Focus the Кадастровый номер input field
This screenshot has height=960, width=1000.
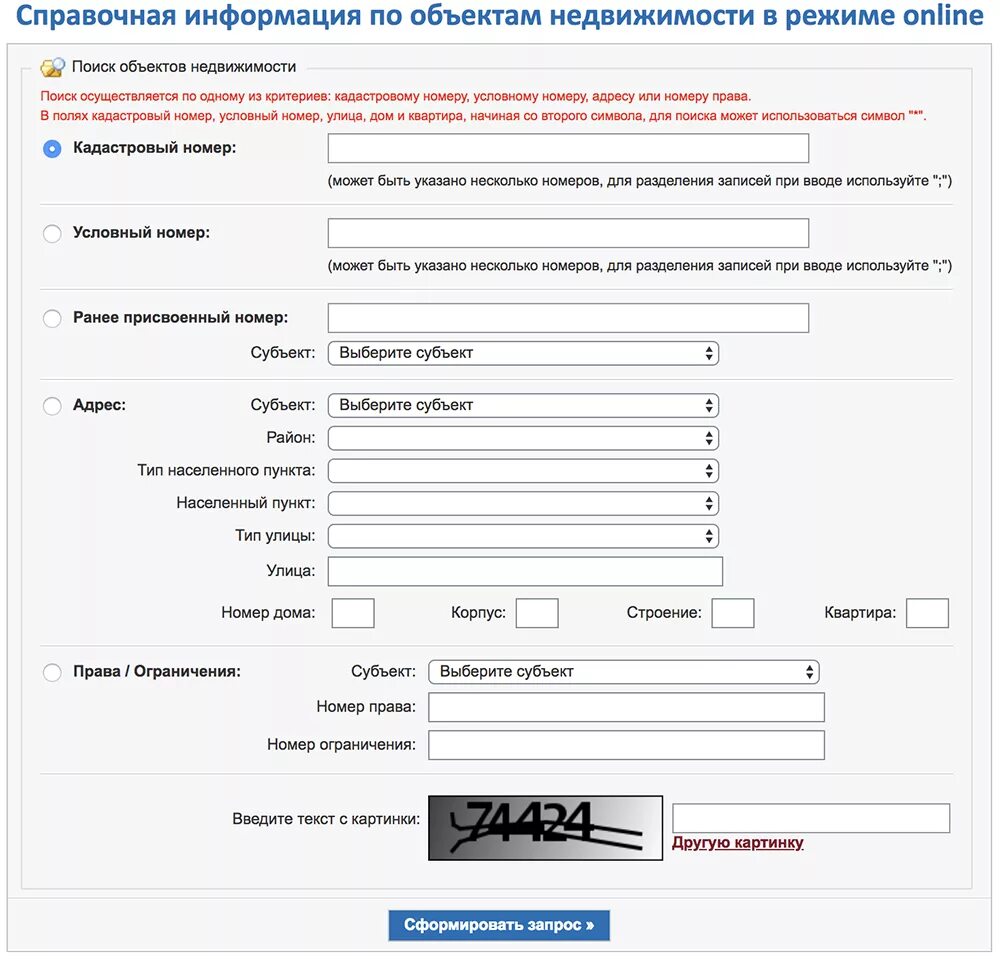(x=568, y=149)
